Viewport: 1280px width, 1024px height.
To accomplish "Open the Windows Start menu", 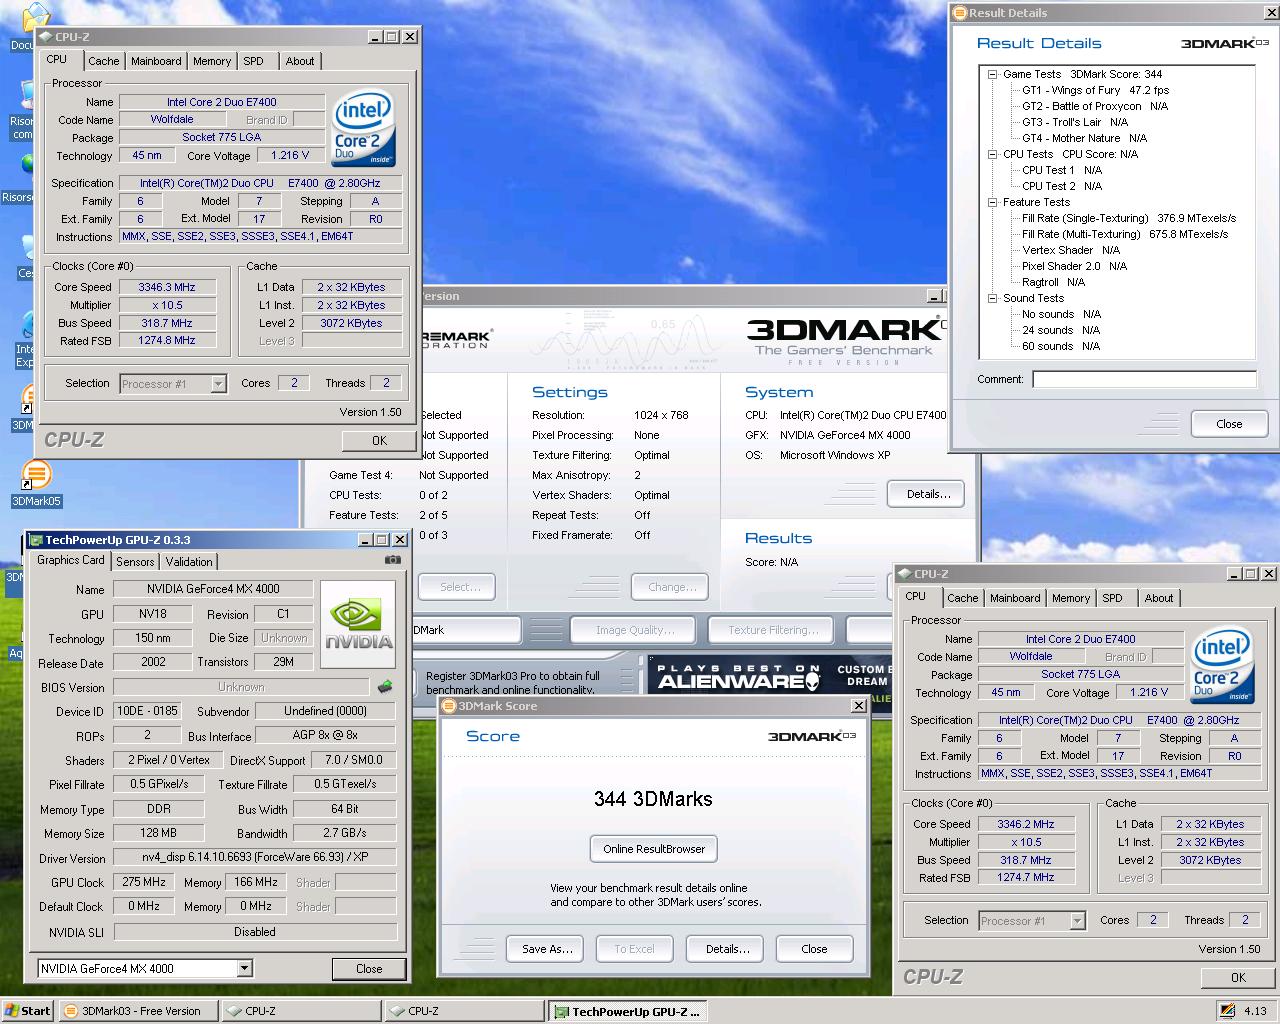I will click(x=28, y=1011).
